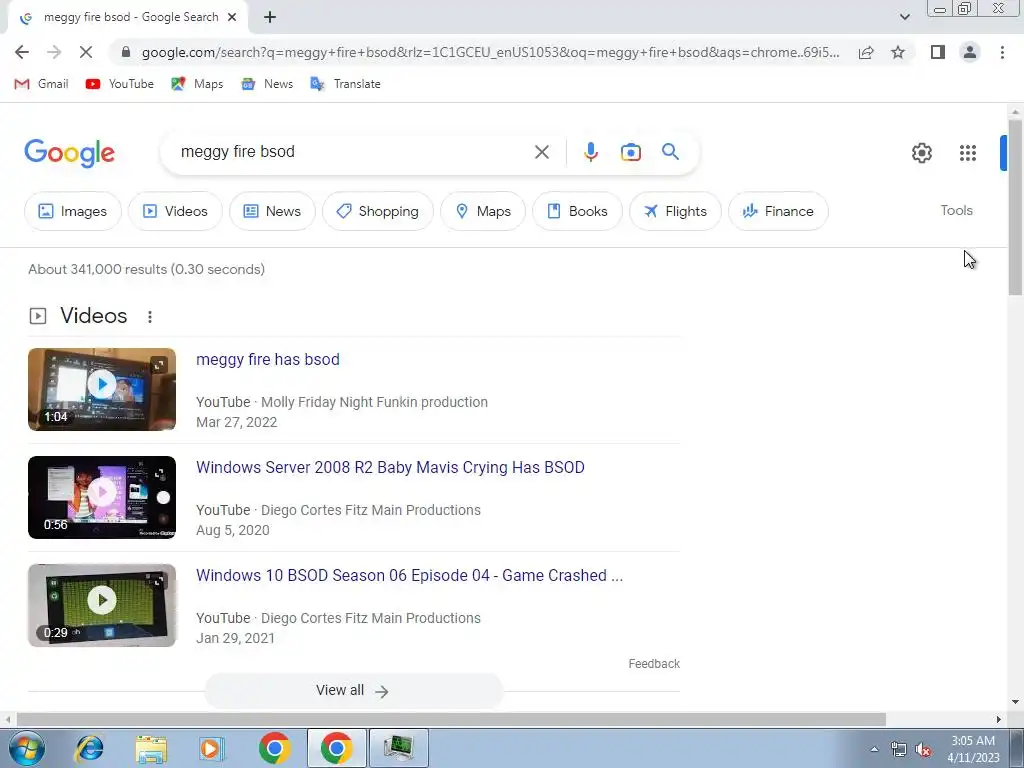The height and width of the screenshot is (768, 1024).
Task: Open the Chrome three-dot menu
Action: tap(1002, 52)
